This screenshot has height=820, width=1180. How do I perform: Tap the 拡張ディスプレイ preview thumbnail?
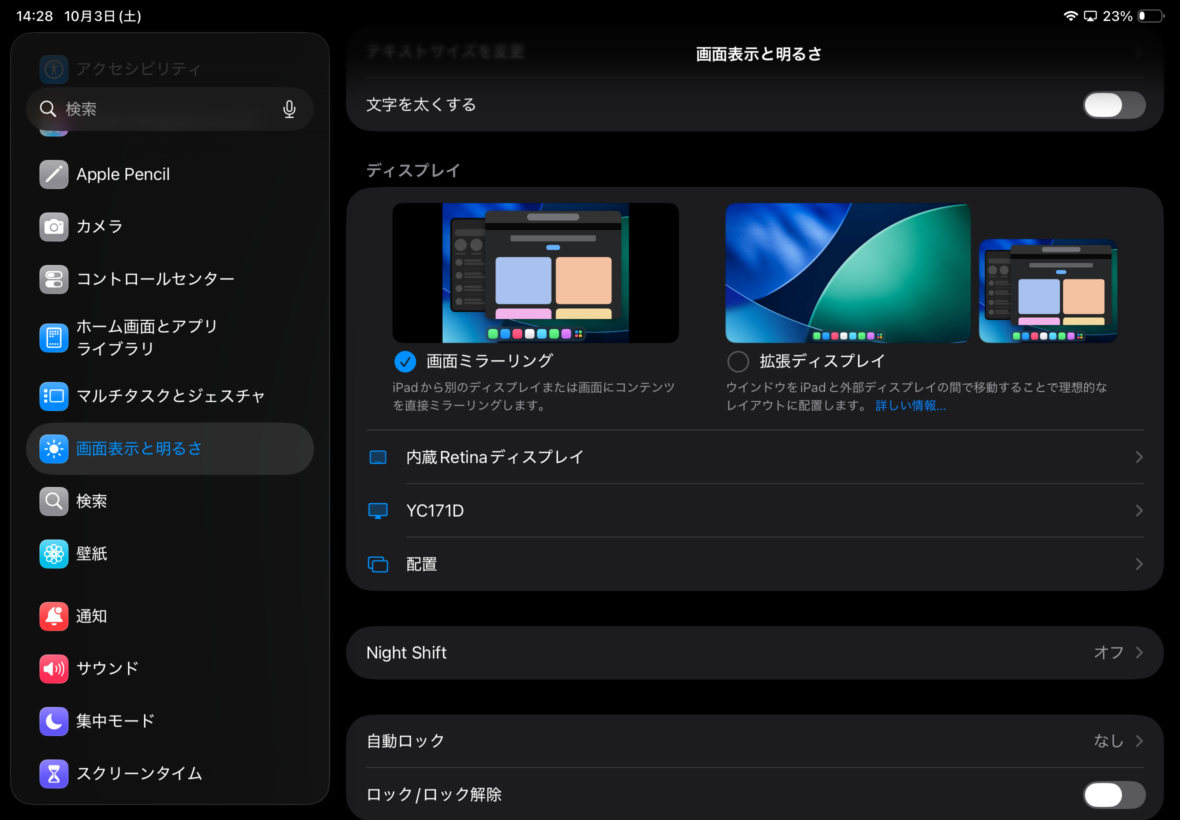tap(921, 273)
